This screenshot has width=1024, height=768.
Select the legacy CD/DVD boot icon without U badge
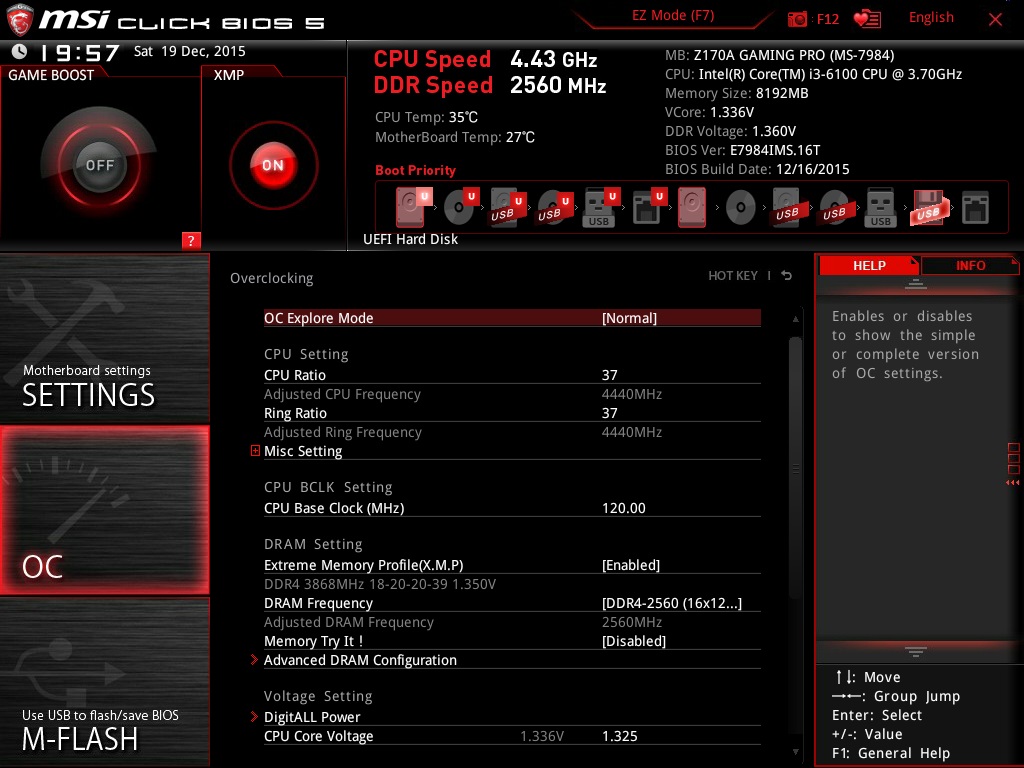click(x=741, y=208)
